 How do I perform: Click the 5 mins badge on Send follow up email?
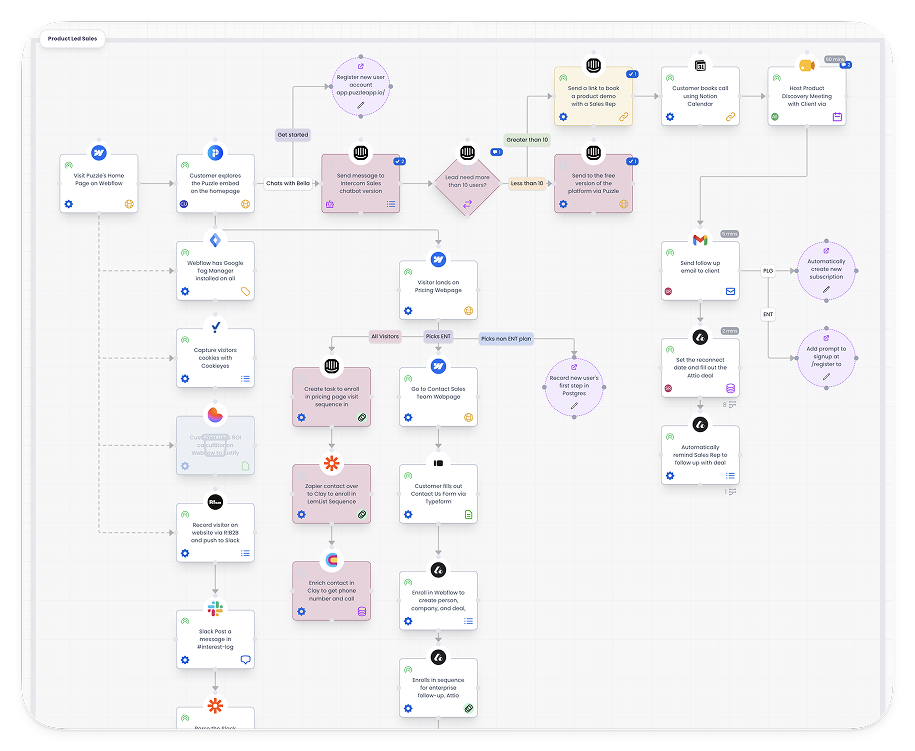729,234
